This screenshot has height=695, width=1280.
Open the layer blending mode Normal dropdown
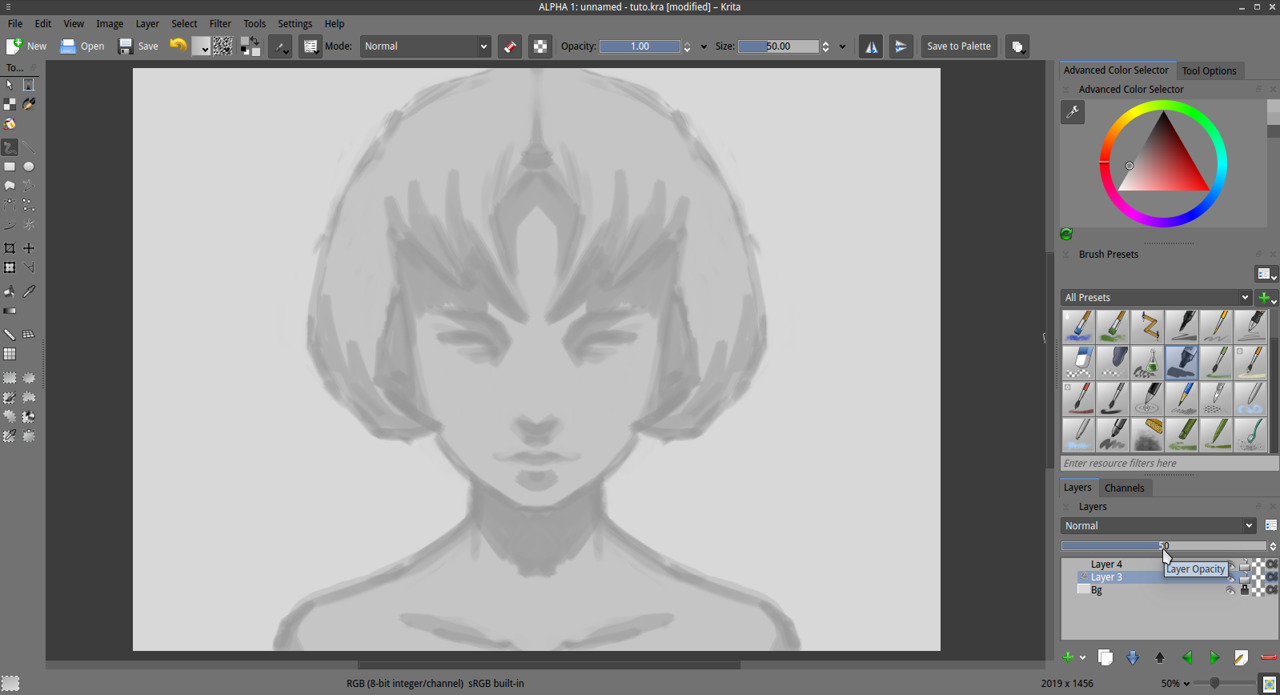(1157, 525)
